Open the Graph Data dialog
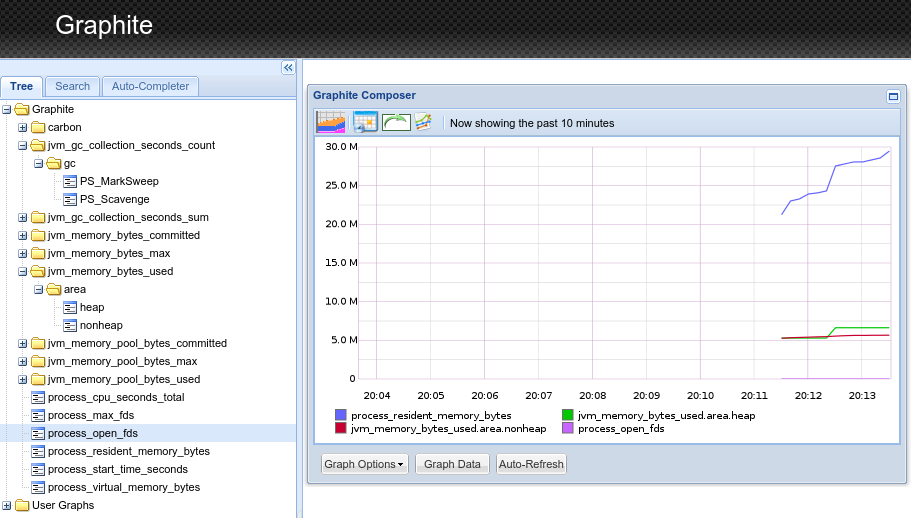 click(x=452, y=464)
